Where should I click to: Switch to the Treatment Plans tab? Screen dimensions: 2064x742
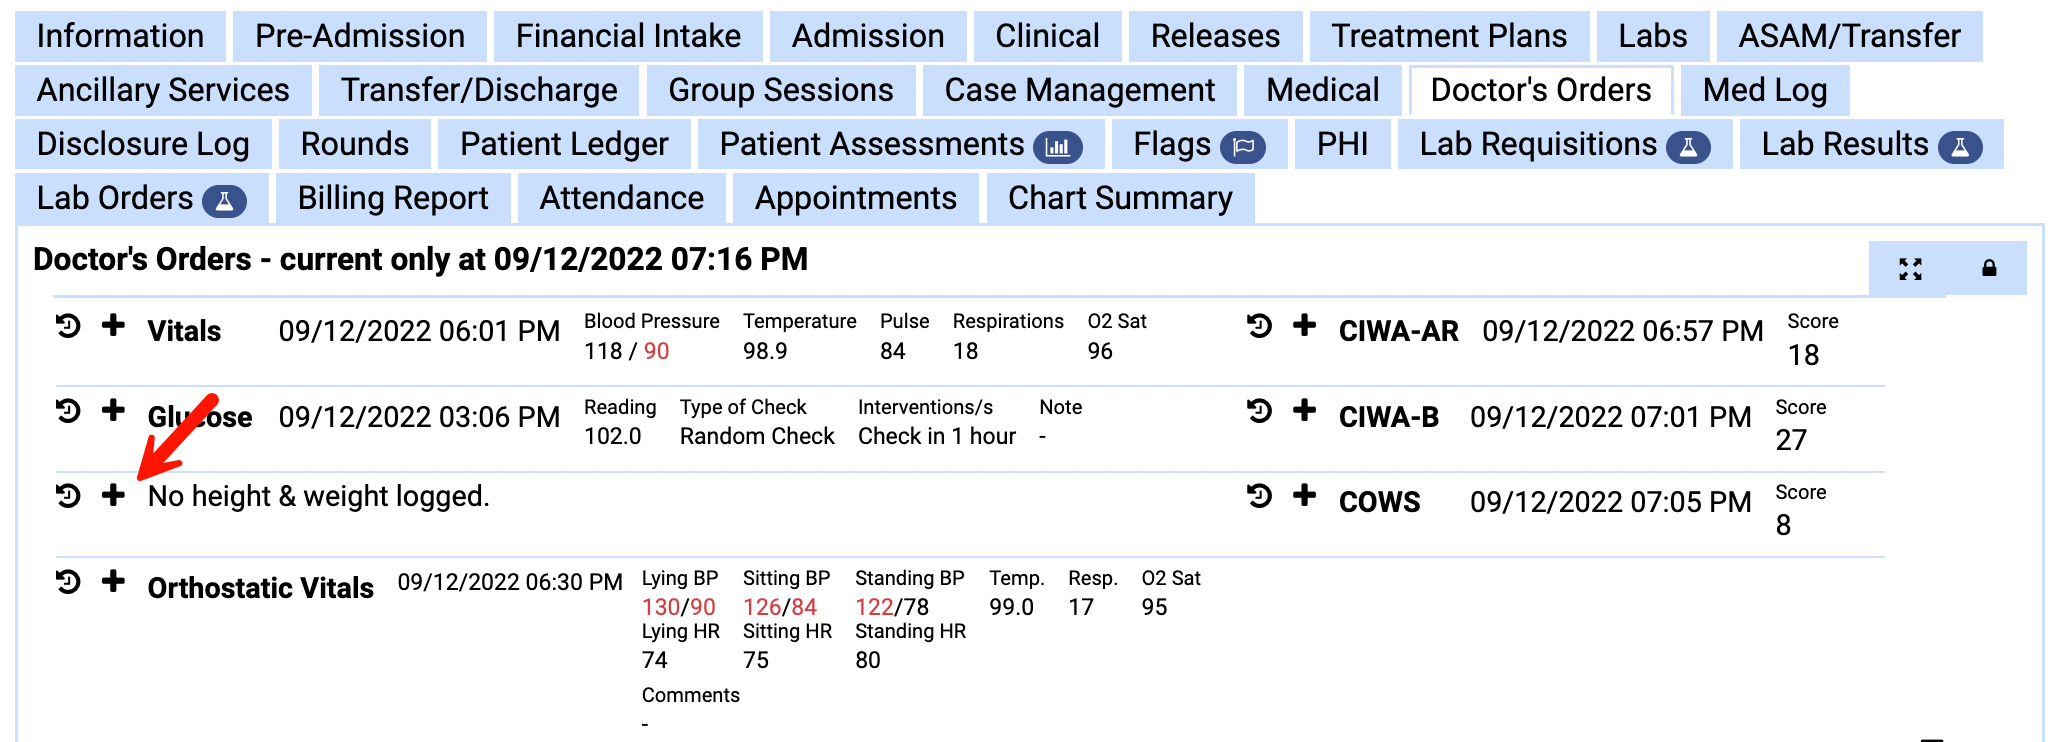click(1448, 36)
